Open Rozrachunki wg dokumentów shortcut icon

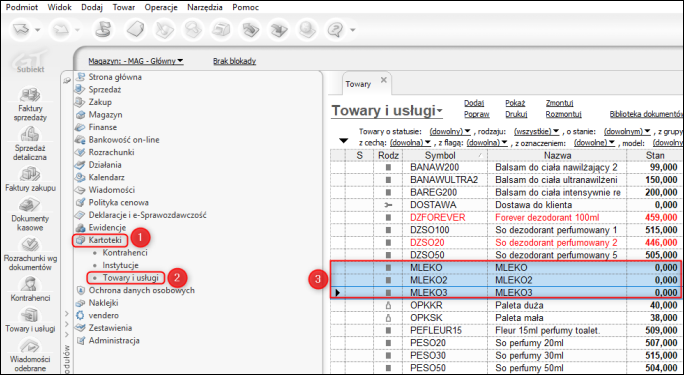pos(30,245)
